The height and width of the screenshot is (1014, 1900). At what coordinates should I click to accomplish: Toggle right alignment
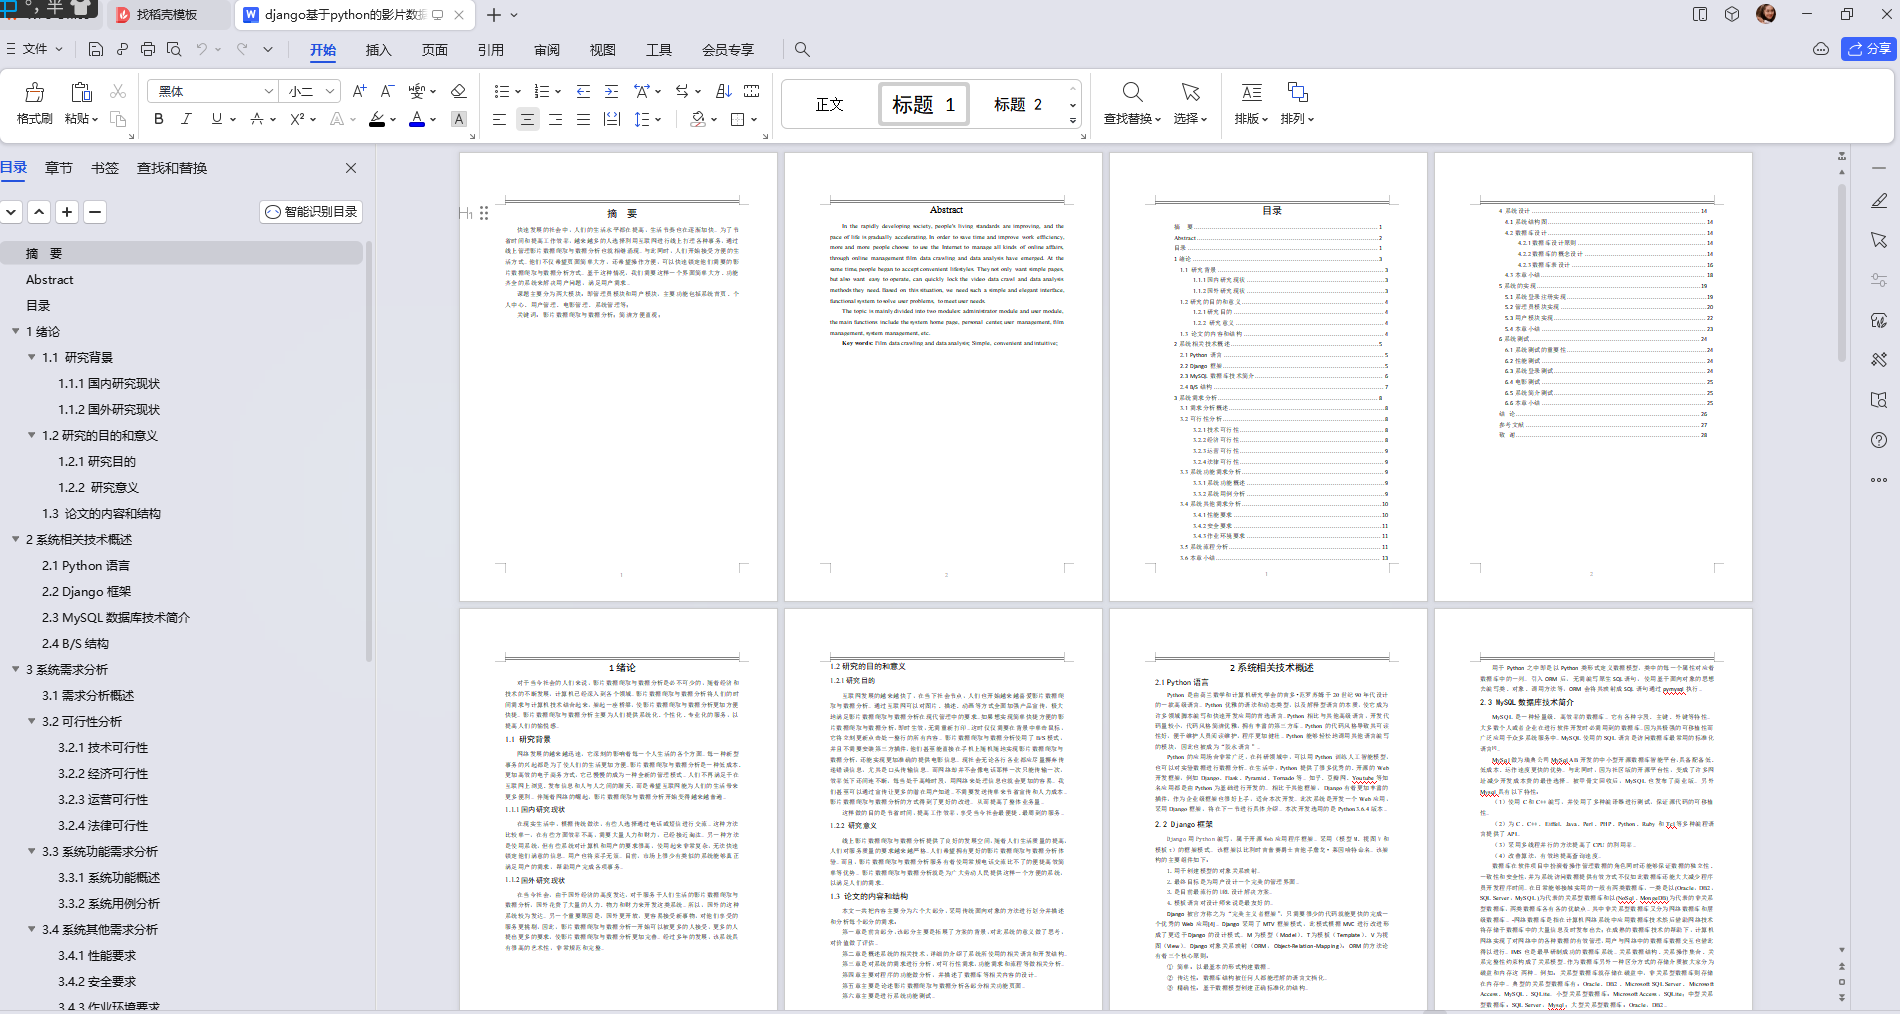[555, 119]
